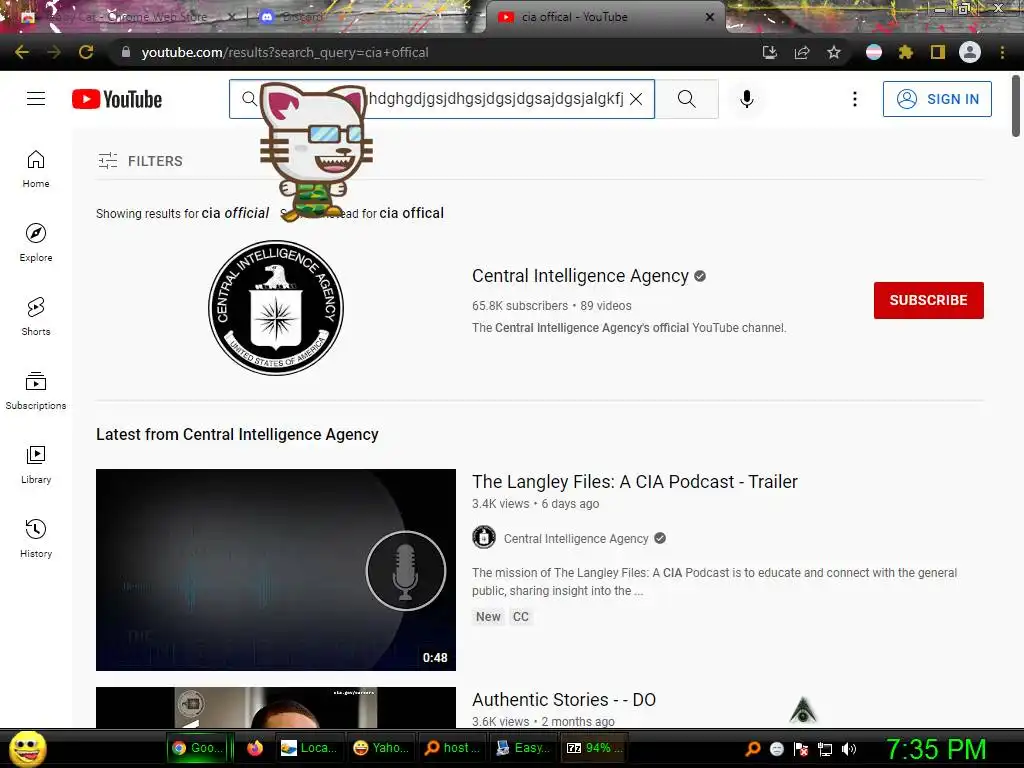The width and height of the screenshot is (1024, 768).
Task: Reload the page
Action: click(x=86, y=52)
